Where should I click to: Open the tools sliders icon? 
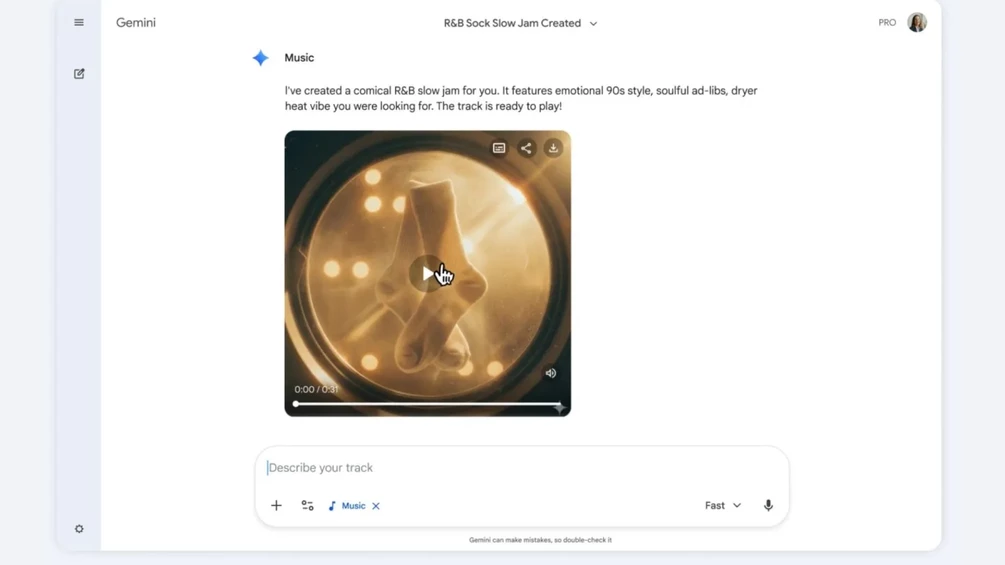click(x=308, y=505)
